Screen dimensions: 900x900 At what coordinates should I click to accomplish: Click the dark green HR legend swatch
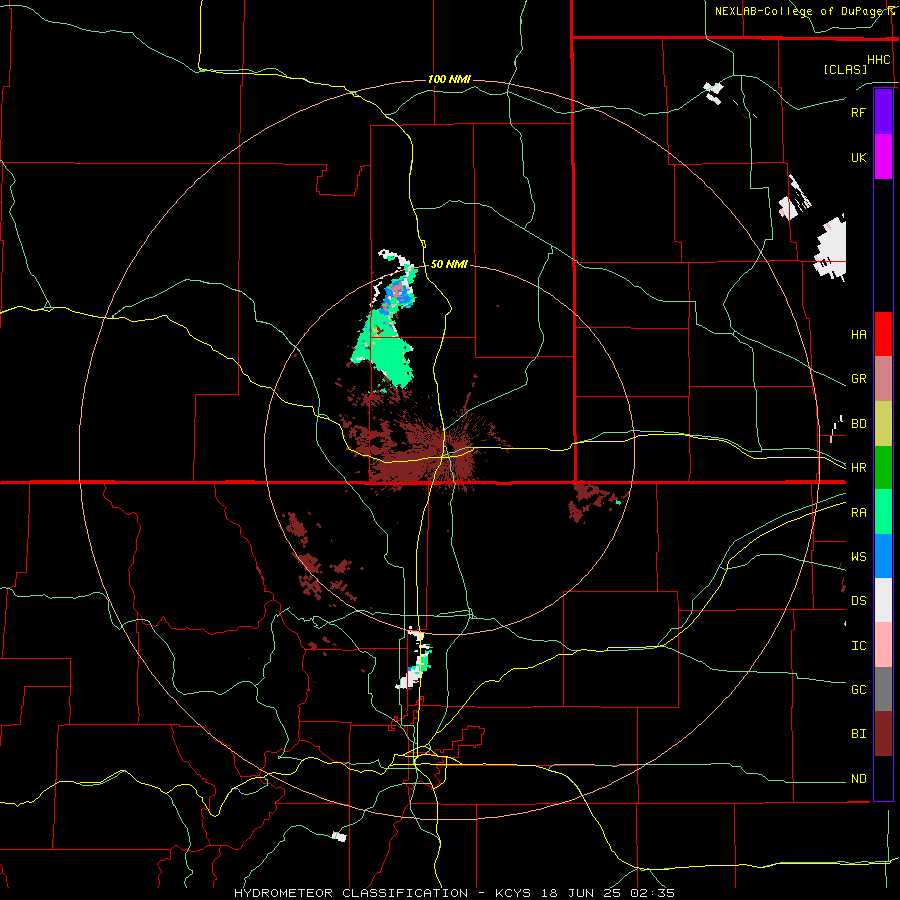[883, 468]
